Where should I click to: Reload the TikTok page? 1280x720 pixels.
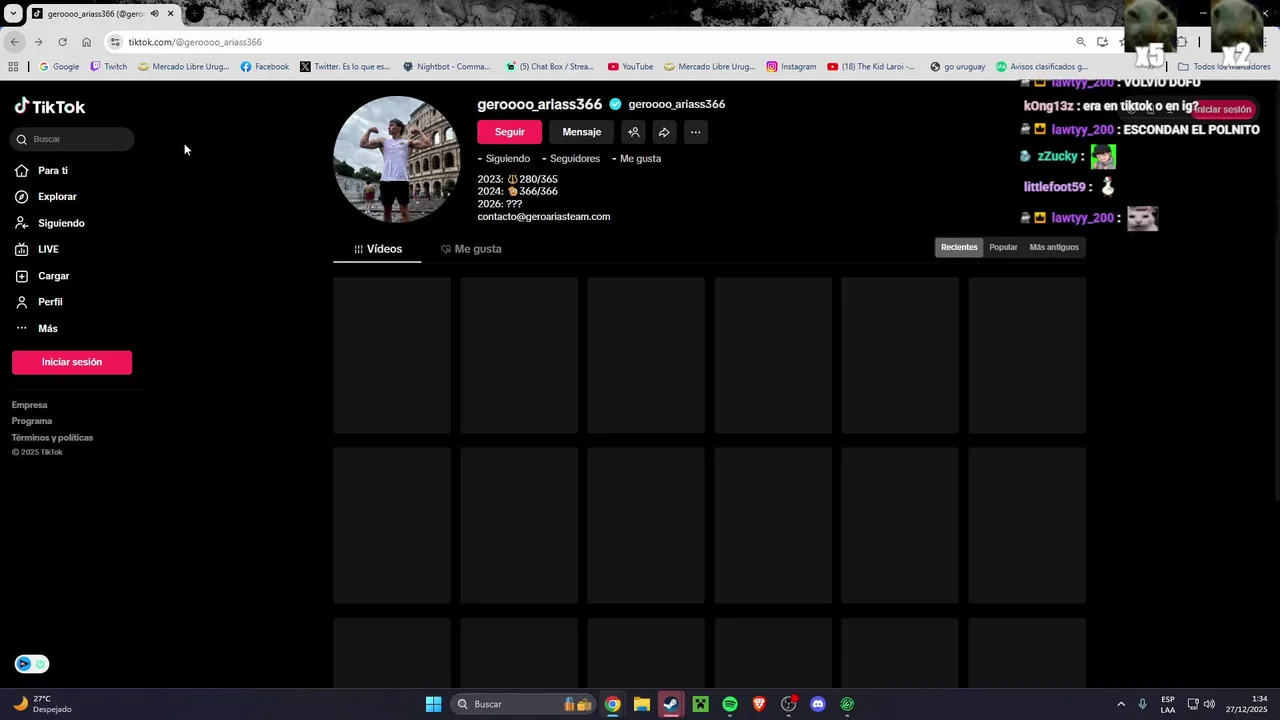click(62, 42)
